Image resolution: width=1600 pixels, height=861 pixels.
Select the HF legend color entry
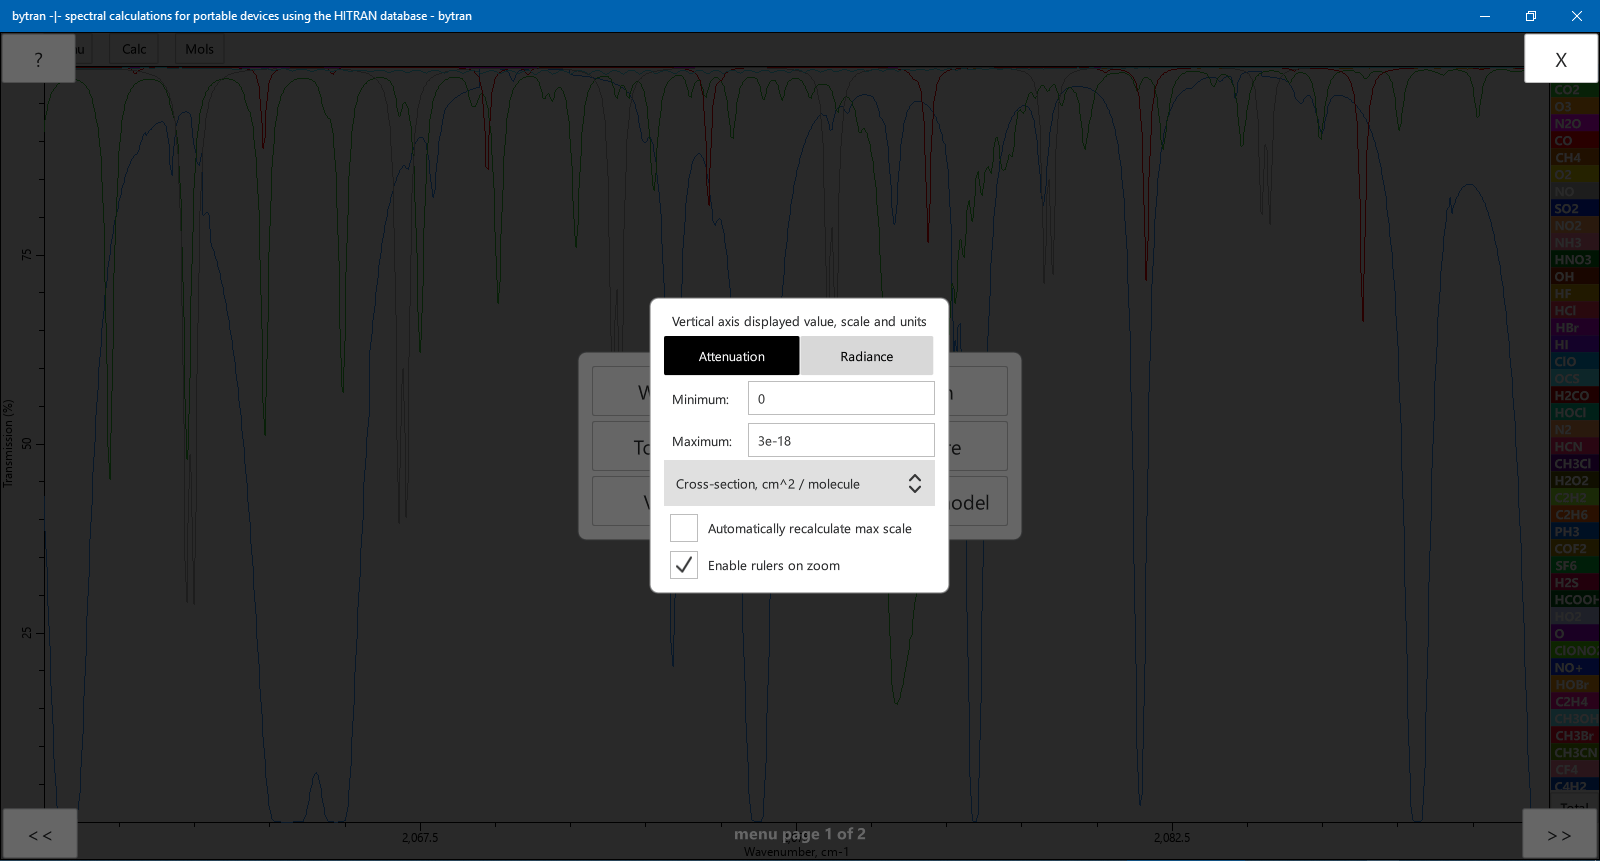click(1574, 294)
